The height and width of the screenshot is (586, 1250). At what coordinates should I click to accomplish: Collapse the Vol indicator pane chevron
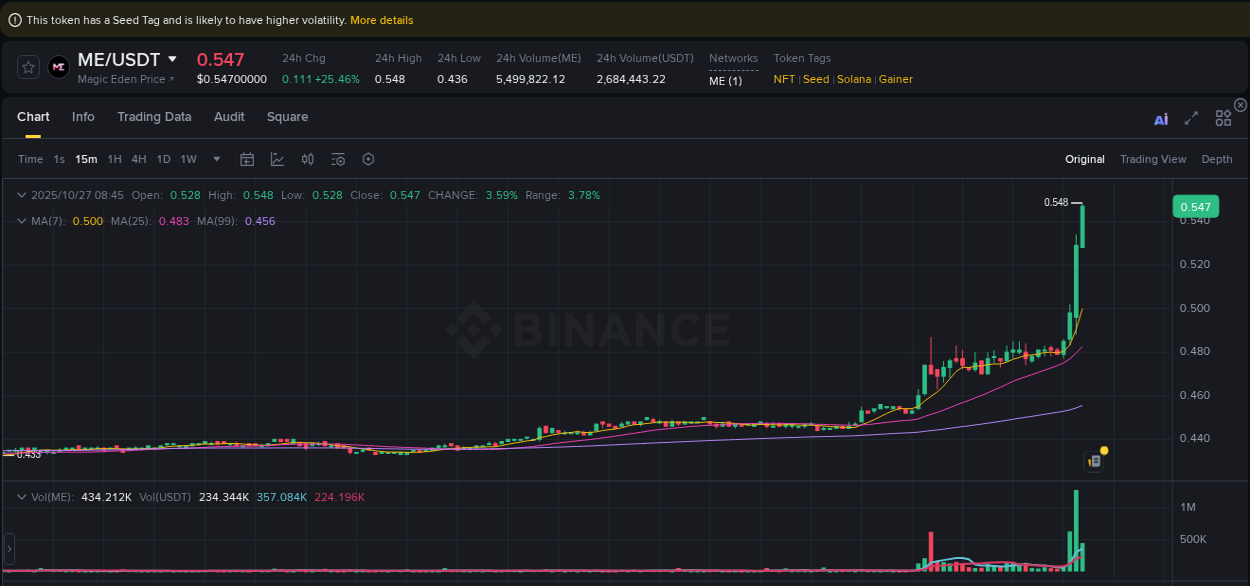tap(22, 497)
